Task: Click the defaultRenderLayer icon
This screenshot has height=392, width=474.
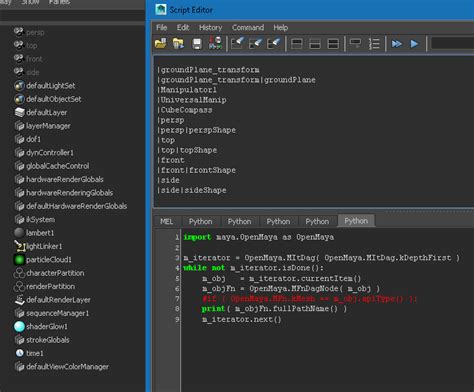Action: [x=19, y=300]
